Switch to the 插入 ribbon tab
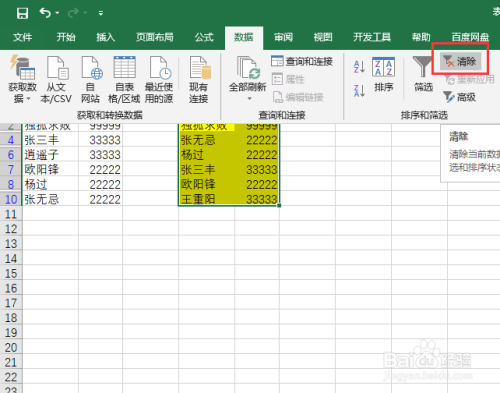500x393 pixels. (106, 37)
